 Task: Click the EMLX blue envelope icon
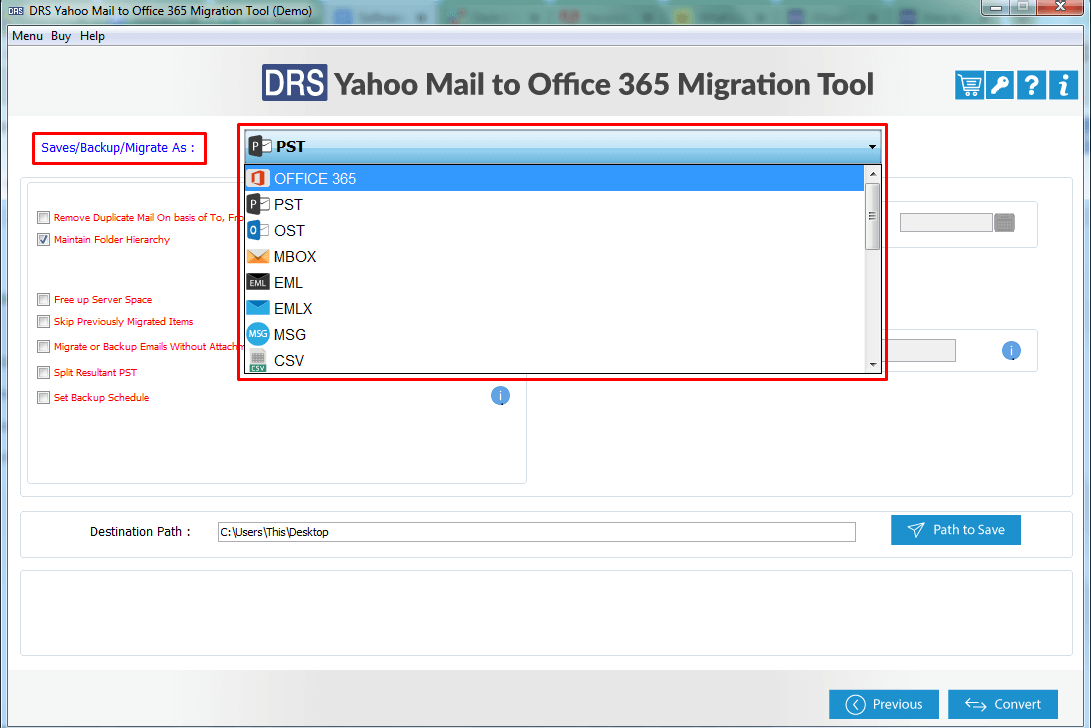(x=258, y=308)
